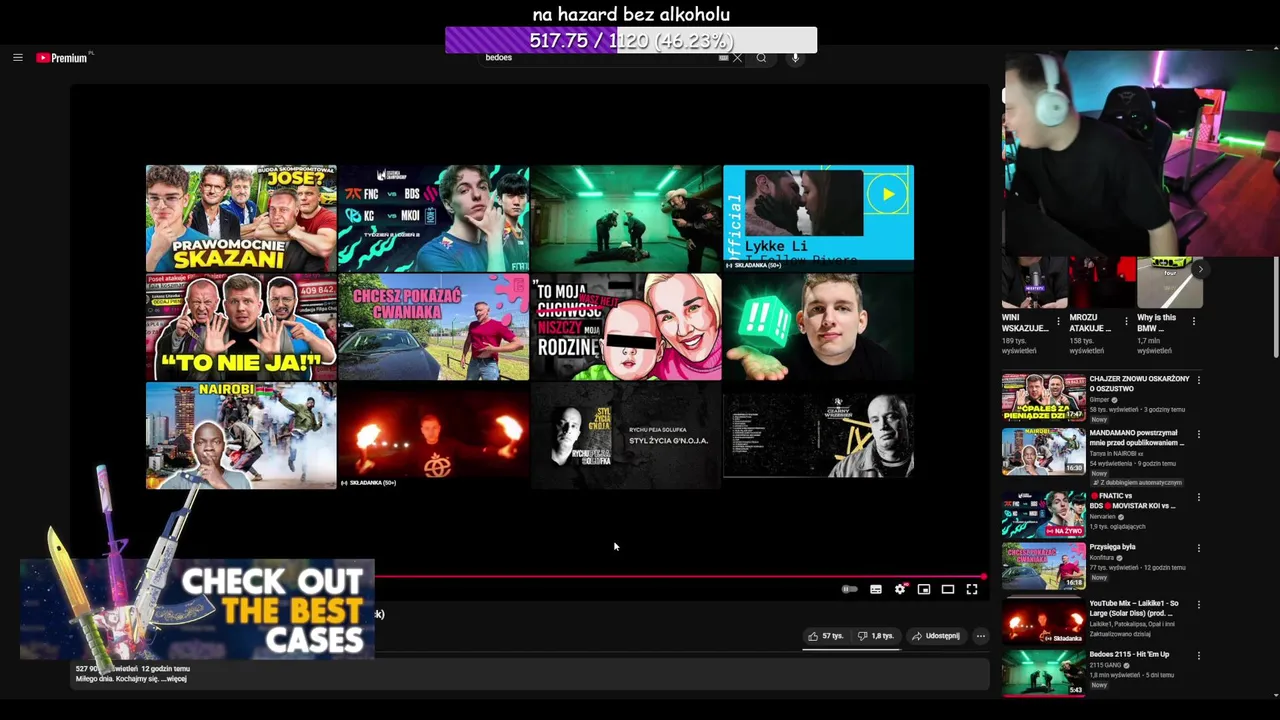Seek on the red video progress bar
This screenshot has height=720, width=1280.
pos(680,576)
